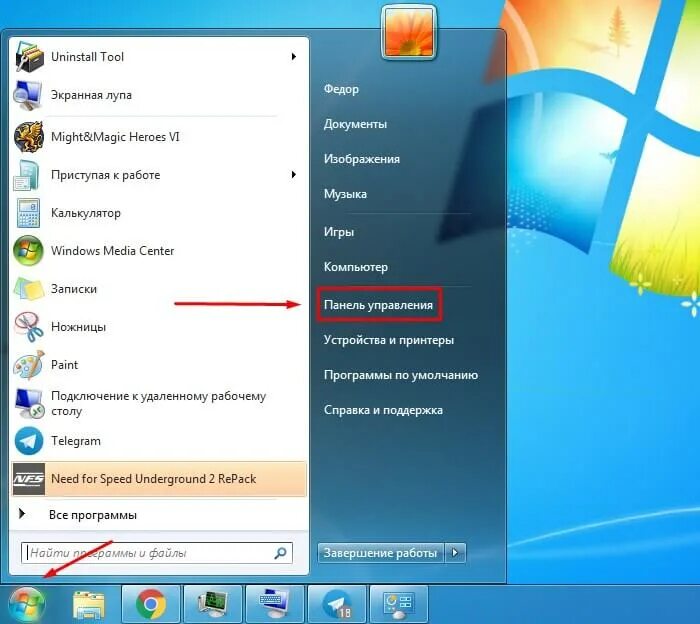Expand Приступая к работе submenu arrow
The height and width of the screenshot is (624, 700).
pyautogui.click(x=293, y=175)
